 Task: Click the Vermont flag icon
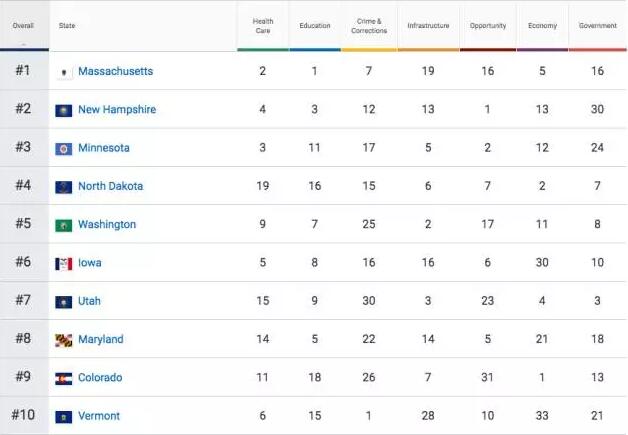64,416
